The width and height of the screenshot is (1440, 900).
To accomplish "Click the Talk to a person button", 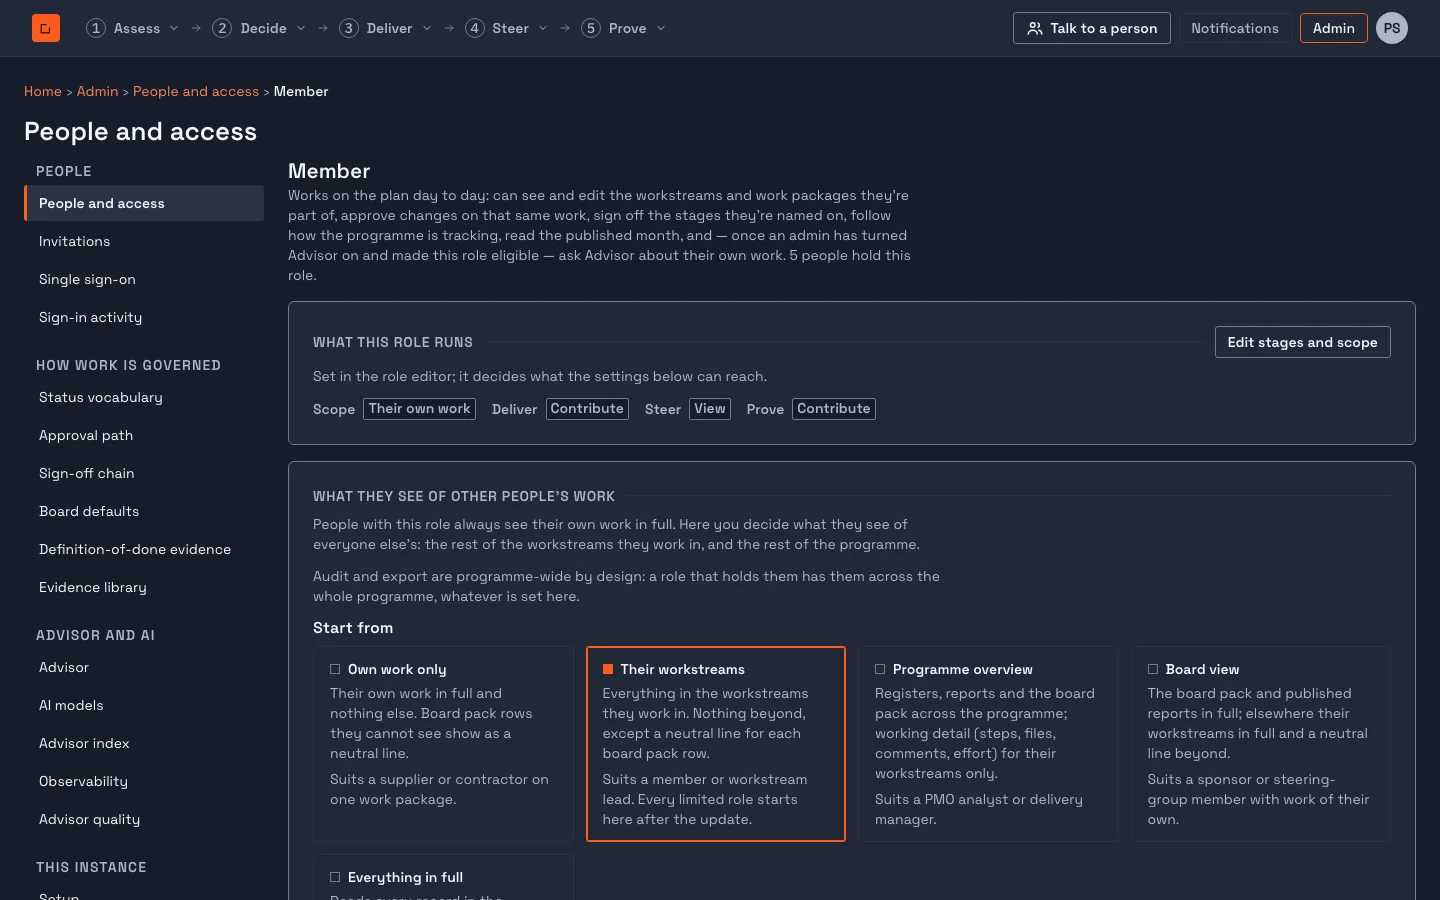I will [x=1092, y=28].
